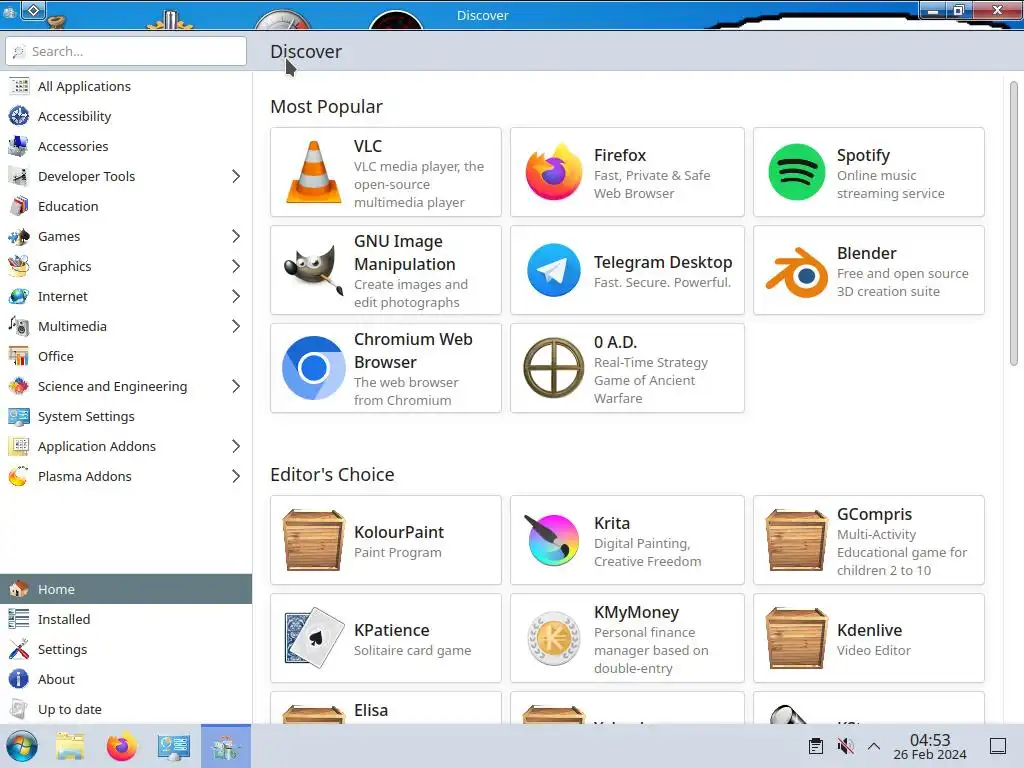Open the Plasma Addons category
Screen dimensions: 1024x768
pos(126,477)
